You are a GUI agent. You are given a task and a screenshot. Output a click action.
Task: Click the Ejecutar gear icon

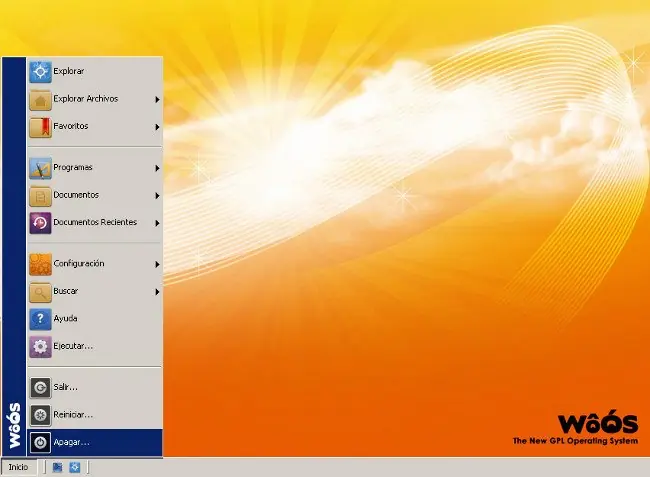(40, 346)
